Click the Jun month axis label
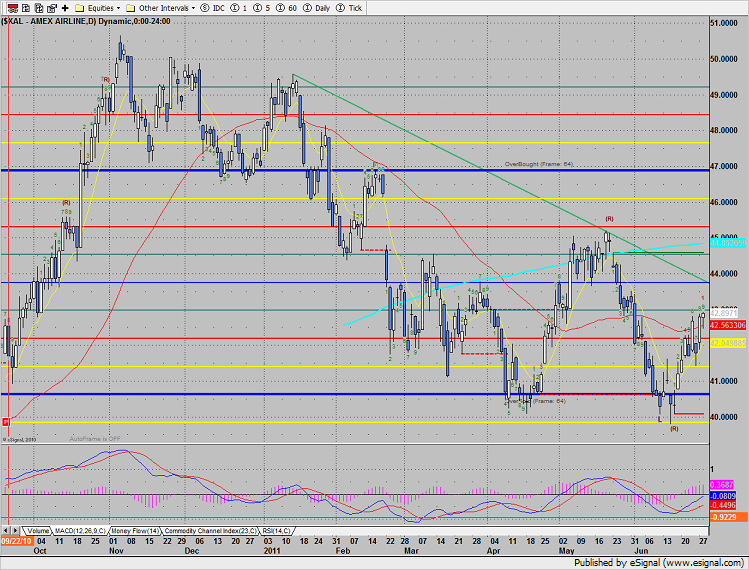Viewport: 749px width, 570px height. tap(642, 550)
